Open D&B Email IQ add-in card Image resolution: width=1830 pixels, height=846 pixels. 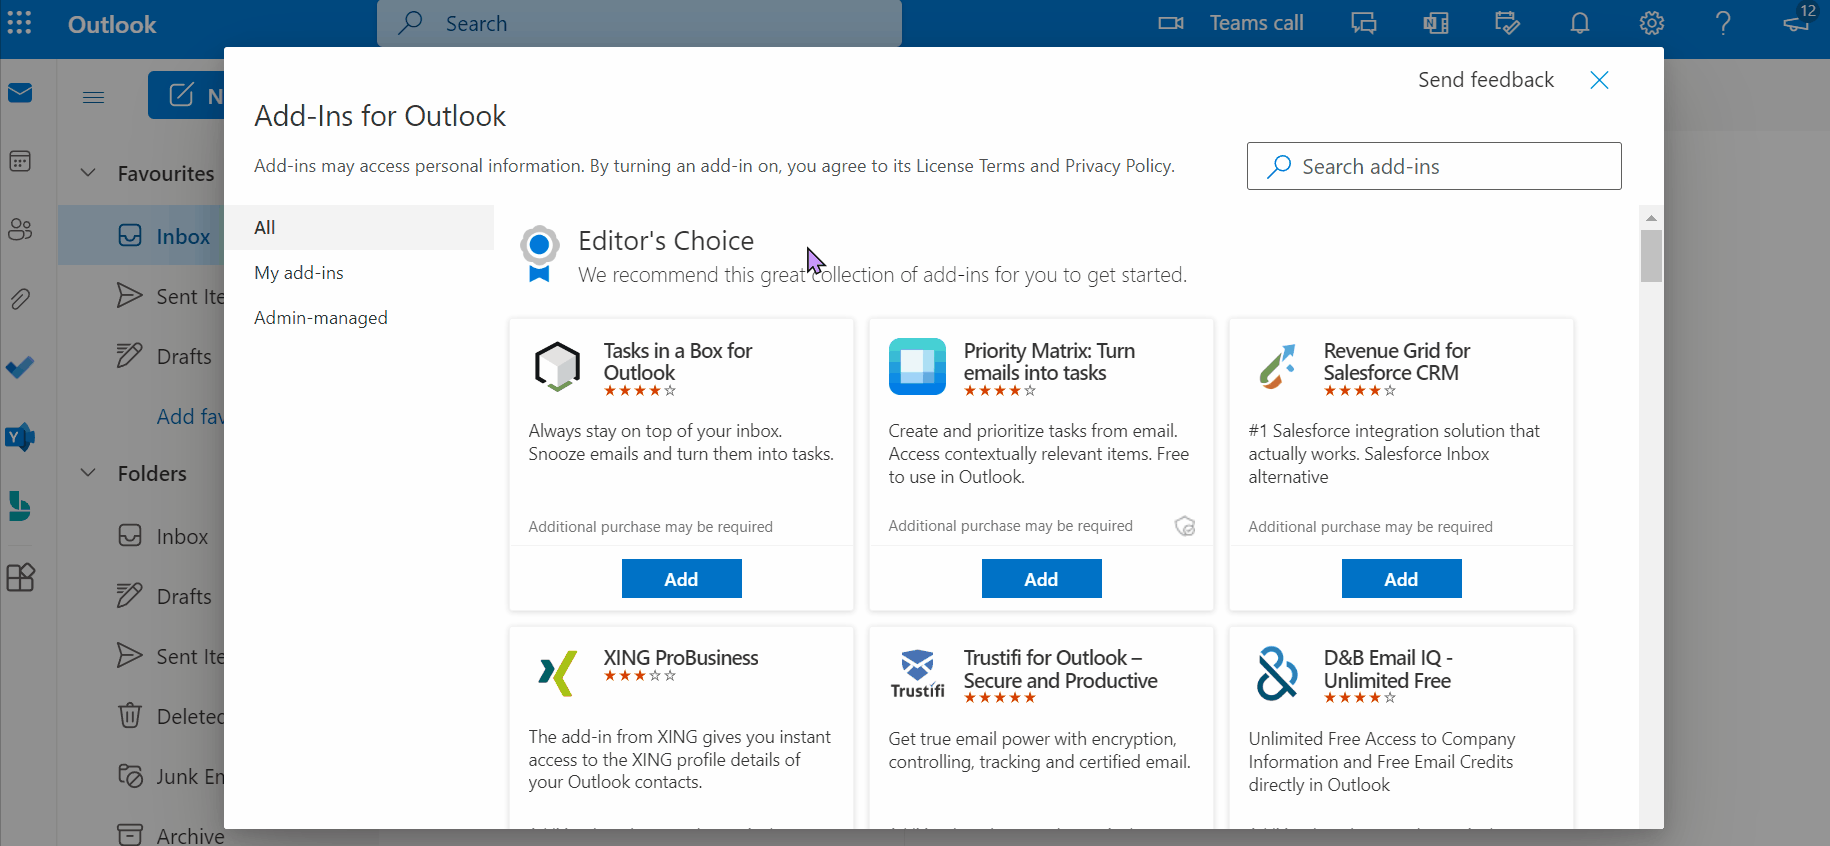[x=1401, y=727]
